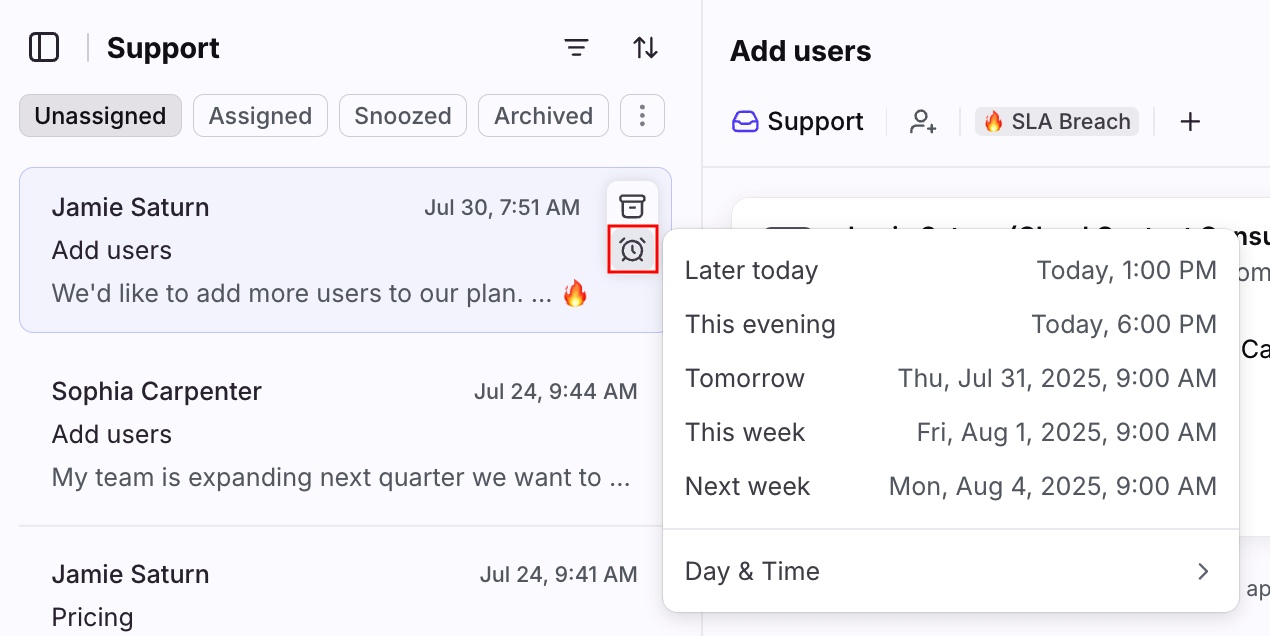Image resolution: width=1270 pixels, height=636 pixels.
Task: Open the Snoozed tab
Action: pos(403,116)
